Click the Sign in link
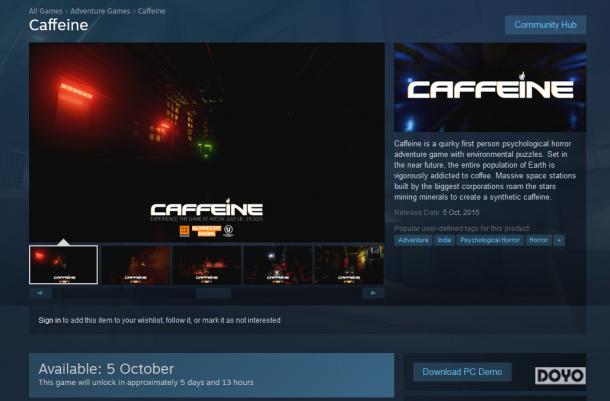The width and height of the screenshot is (610, 401). tap(49, 320)
